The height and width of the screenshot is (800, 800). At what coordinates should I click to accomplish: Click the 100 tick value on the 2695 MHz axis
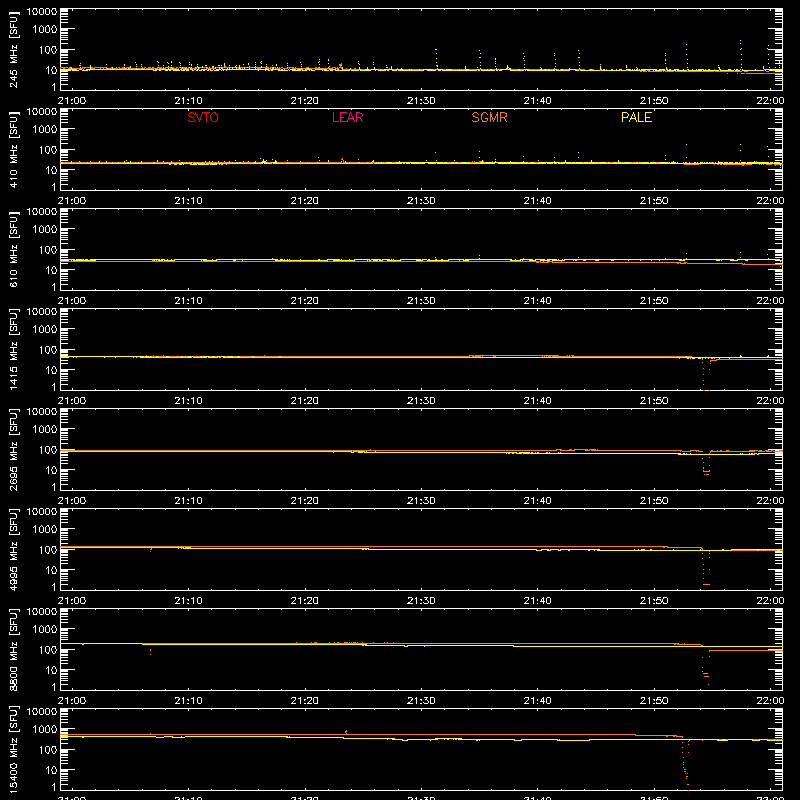(x=48, y=450)
